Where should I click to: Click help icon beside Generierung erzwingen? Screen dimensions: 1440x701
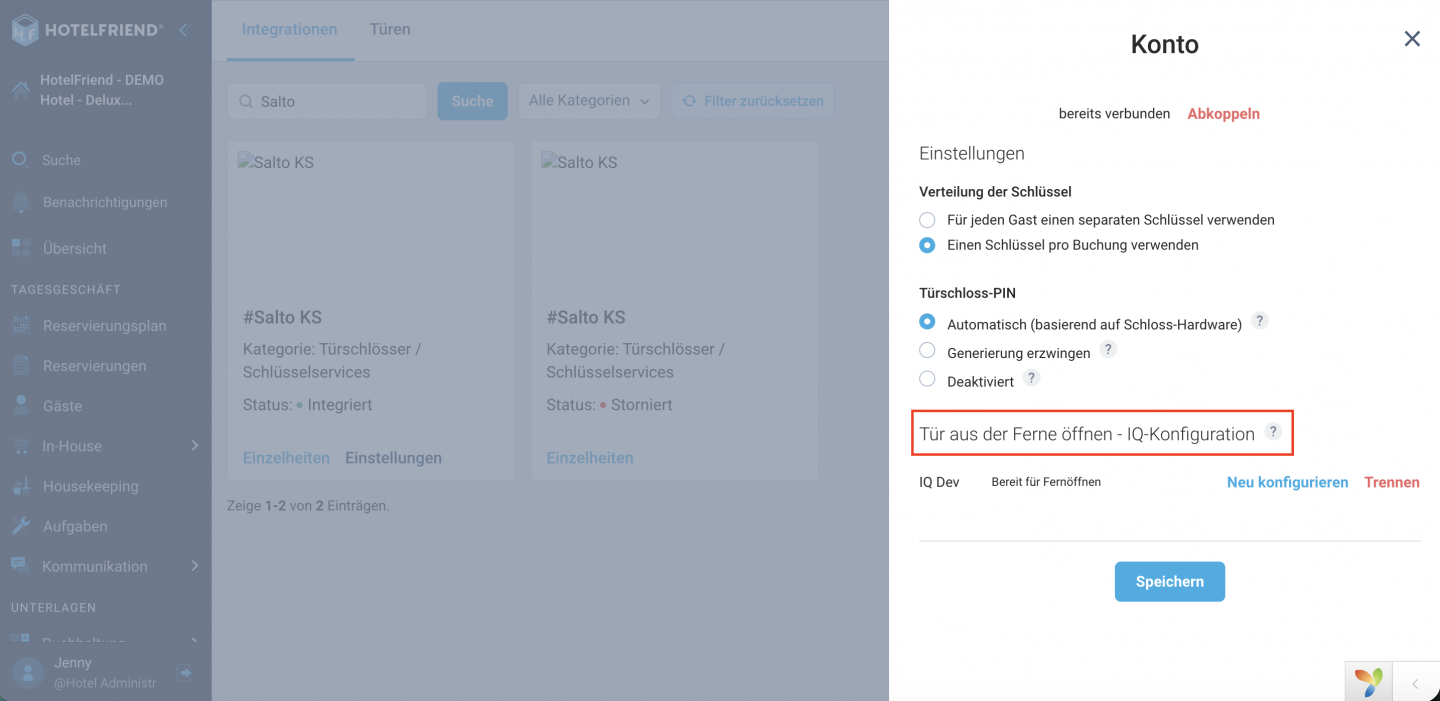coord(1108,349)
